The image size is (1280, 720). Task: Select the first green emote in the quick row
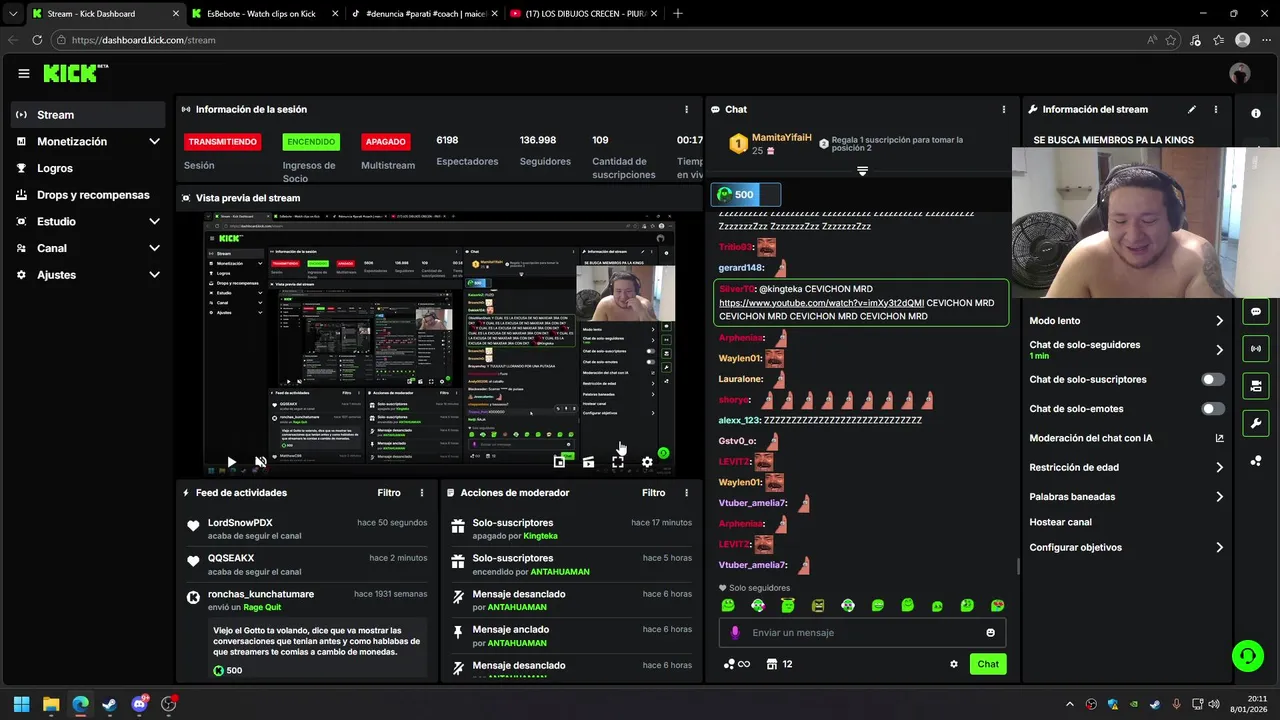pyautogui.click(x=728, y=606)
